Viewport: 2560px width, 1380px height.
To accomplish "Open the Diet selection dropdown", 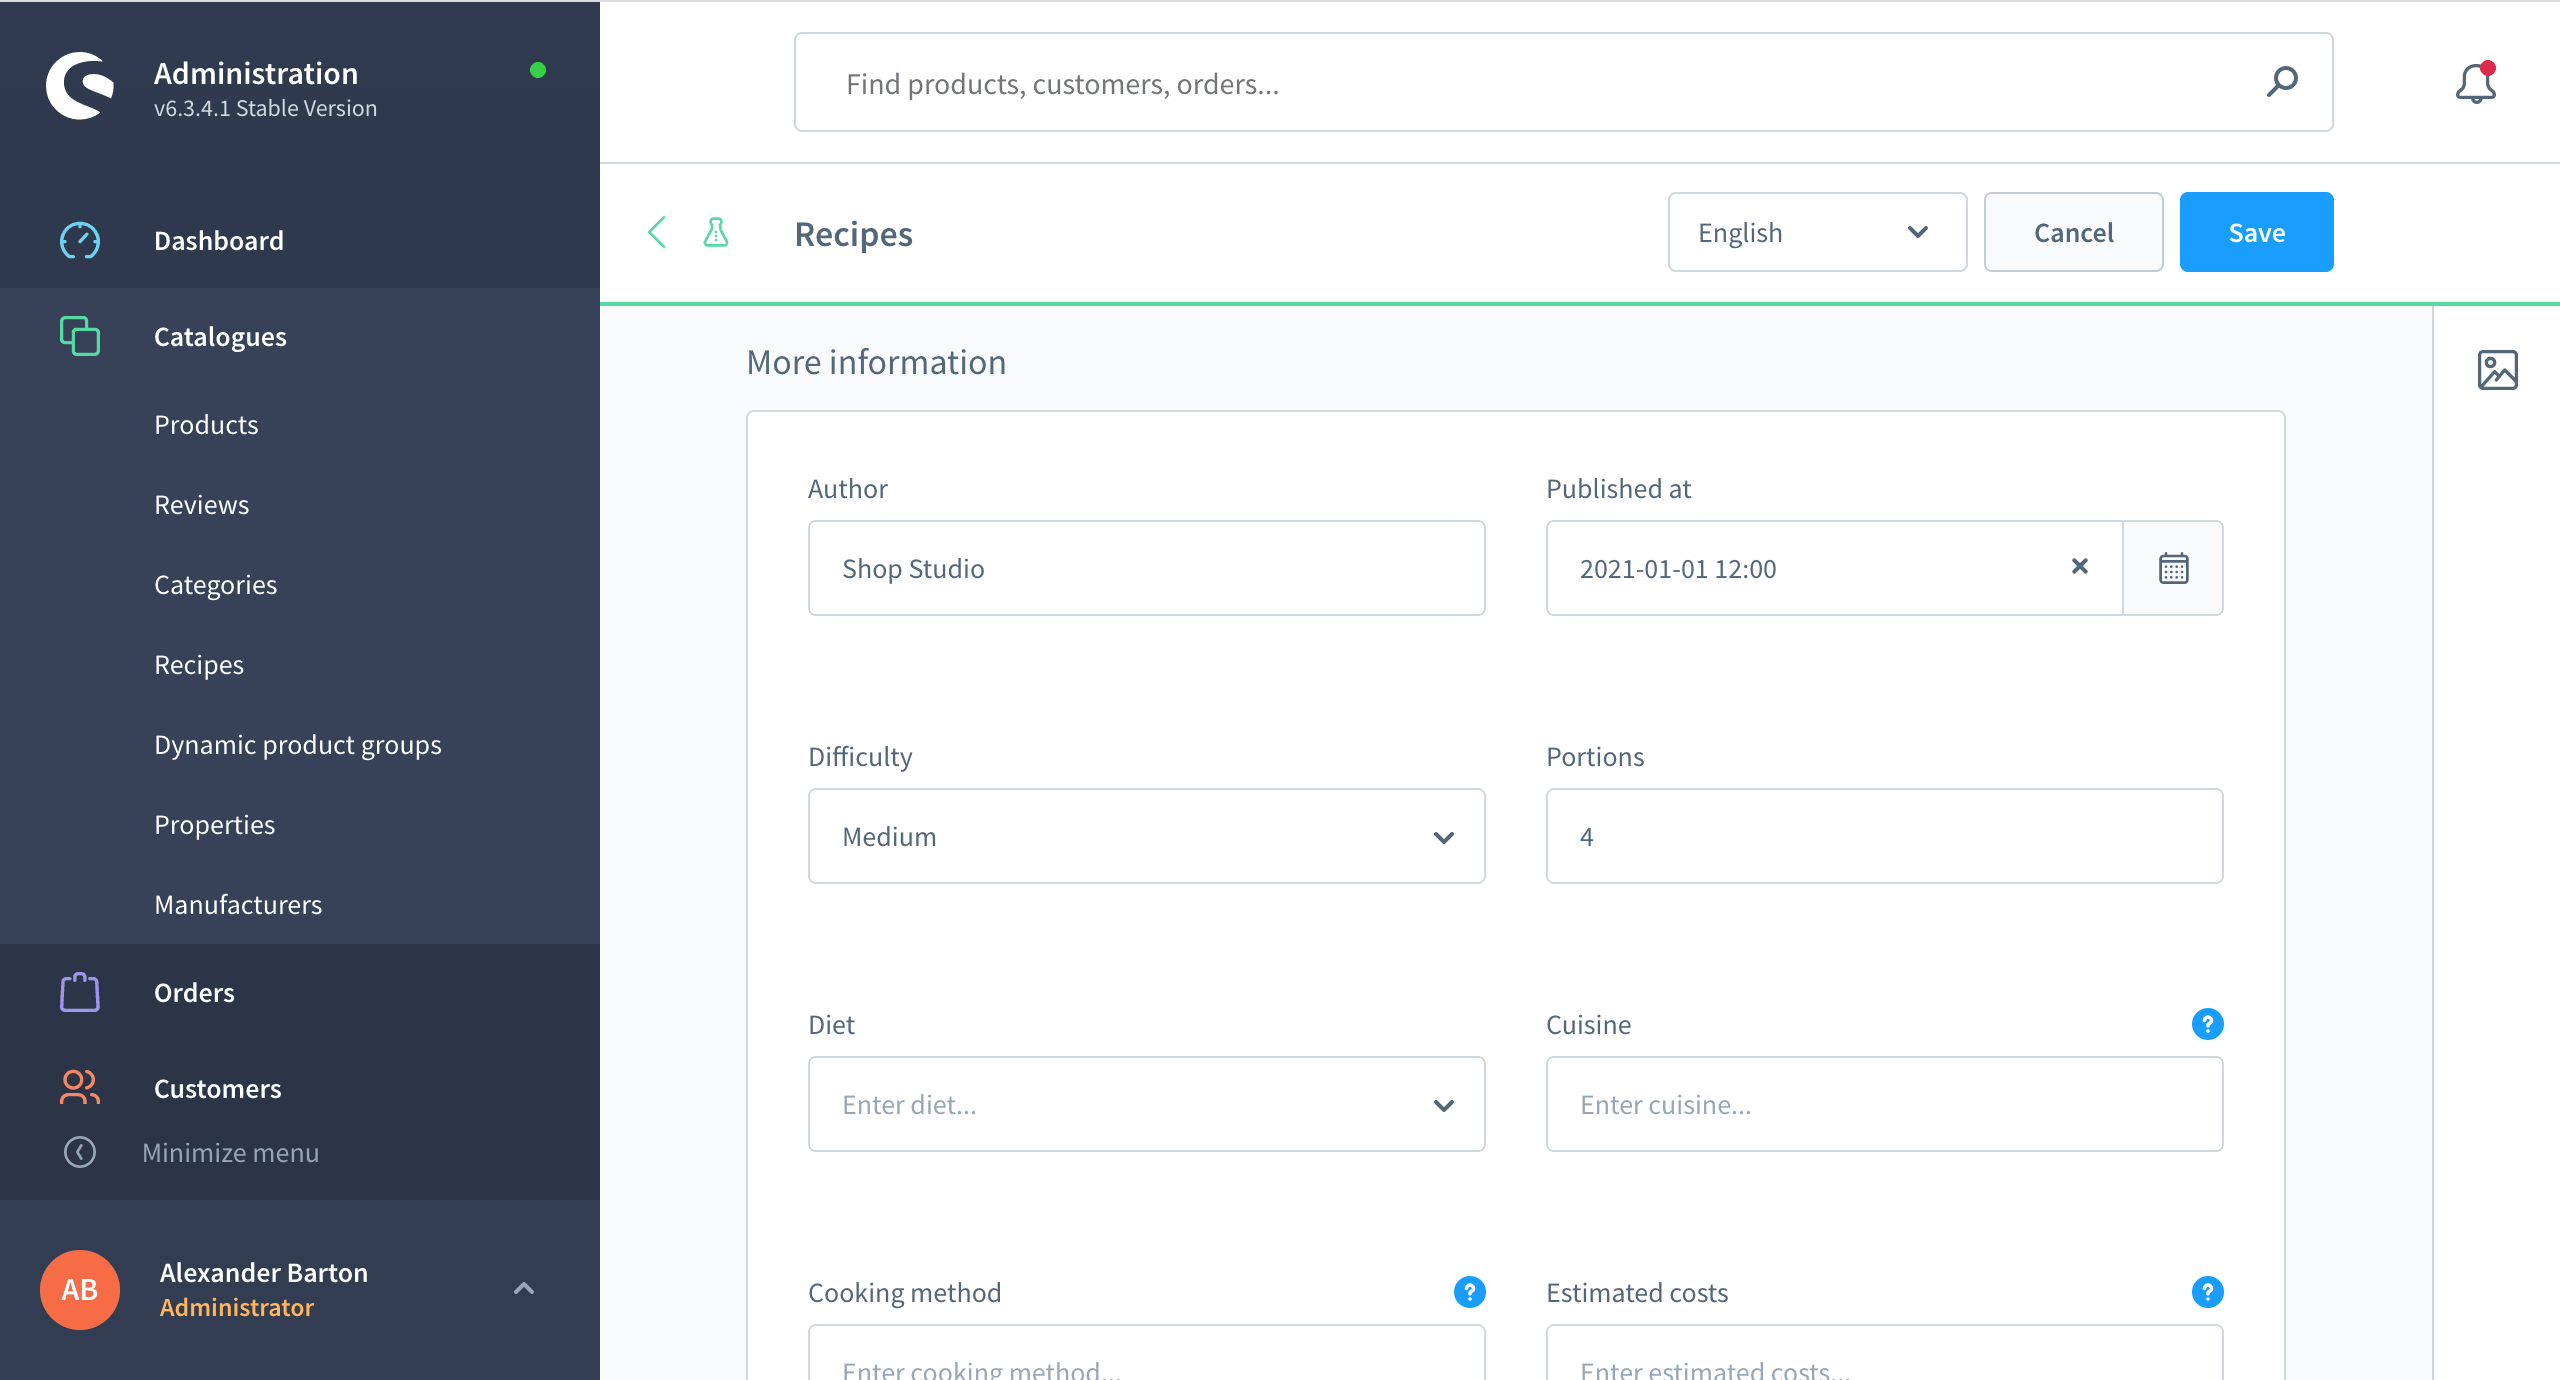I will click(x=1146, y=1104).
